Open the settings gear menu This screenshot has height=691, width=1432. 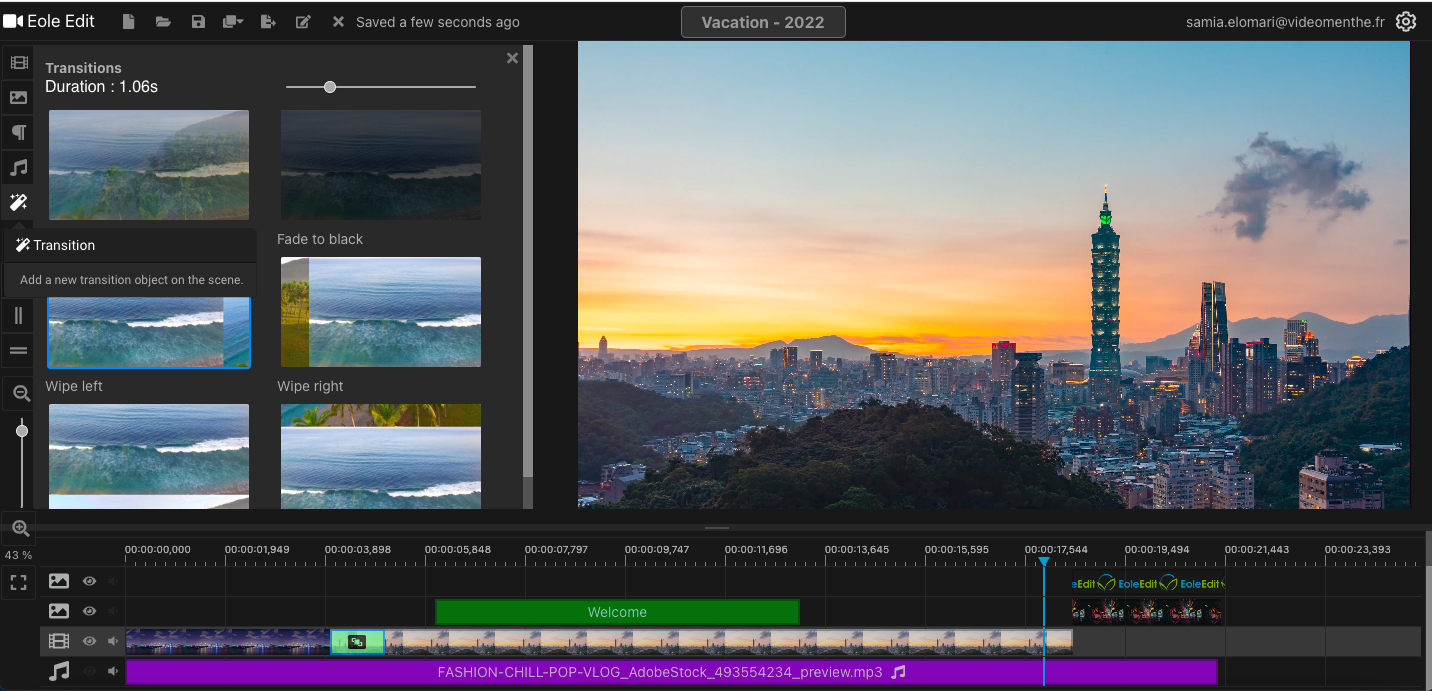click(1406, 21)
